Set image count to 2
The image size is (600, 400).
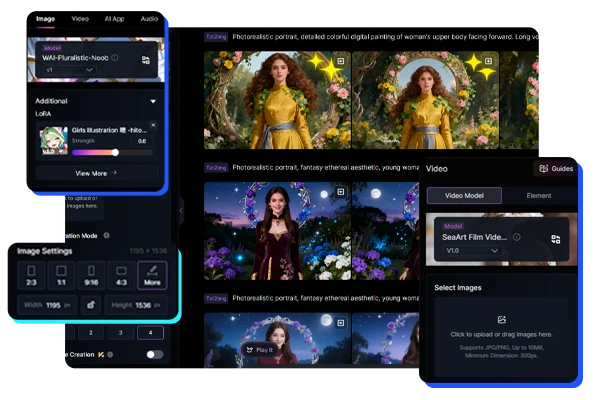[91, 333]
